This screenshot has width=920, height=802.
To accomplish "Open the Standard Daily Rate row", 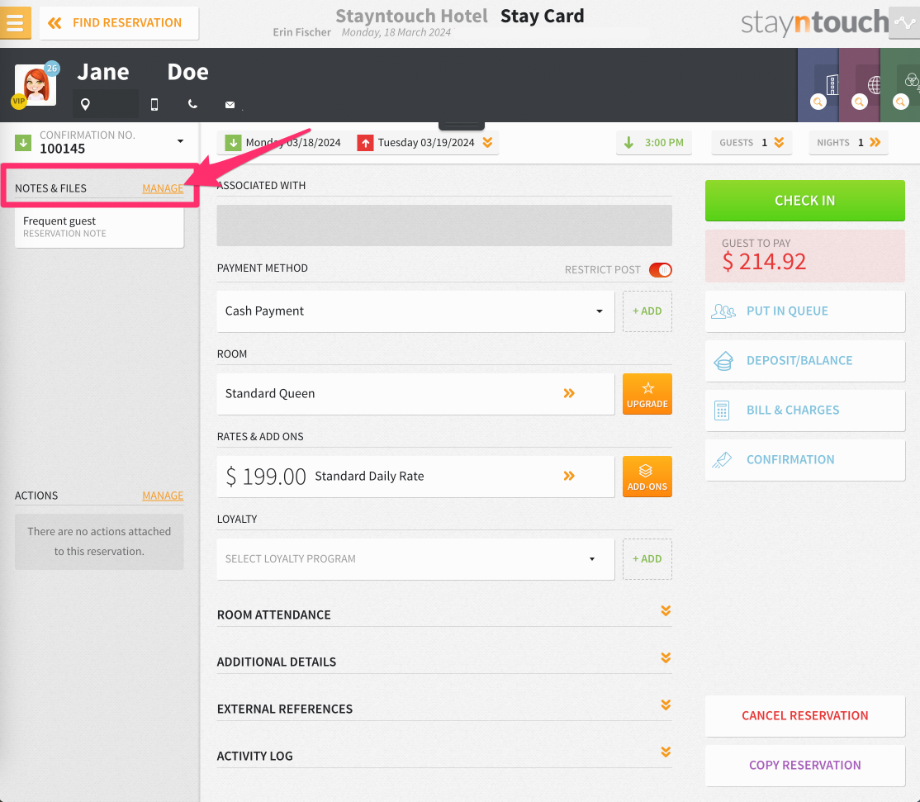I will (415, 476).
